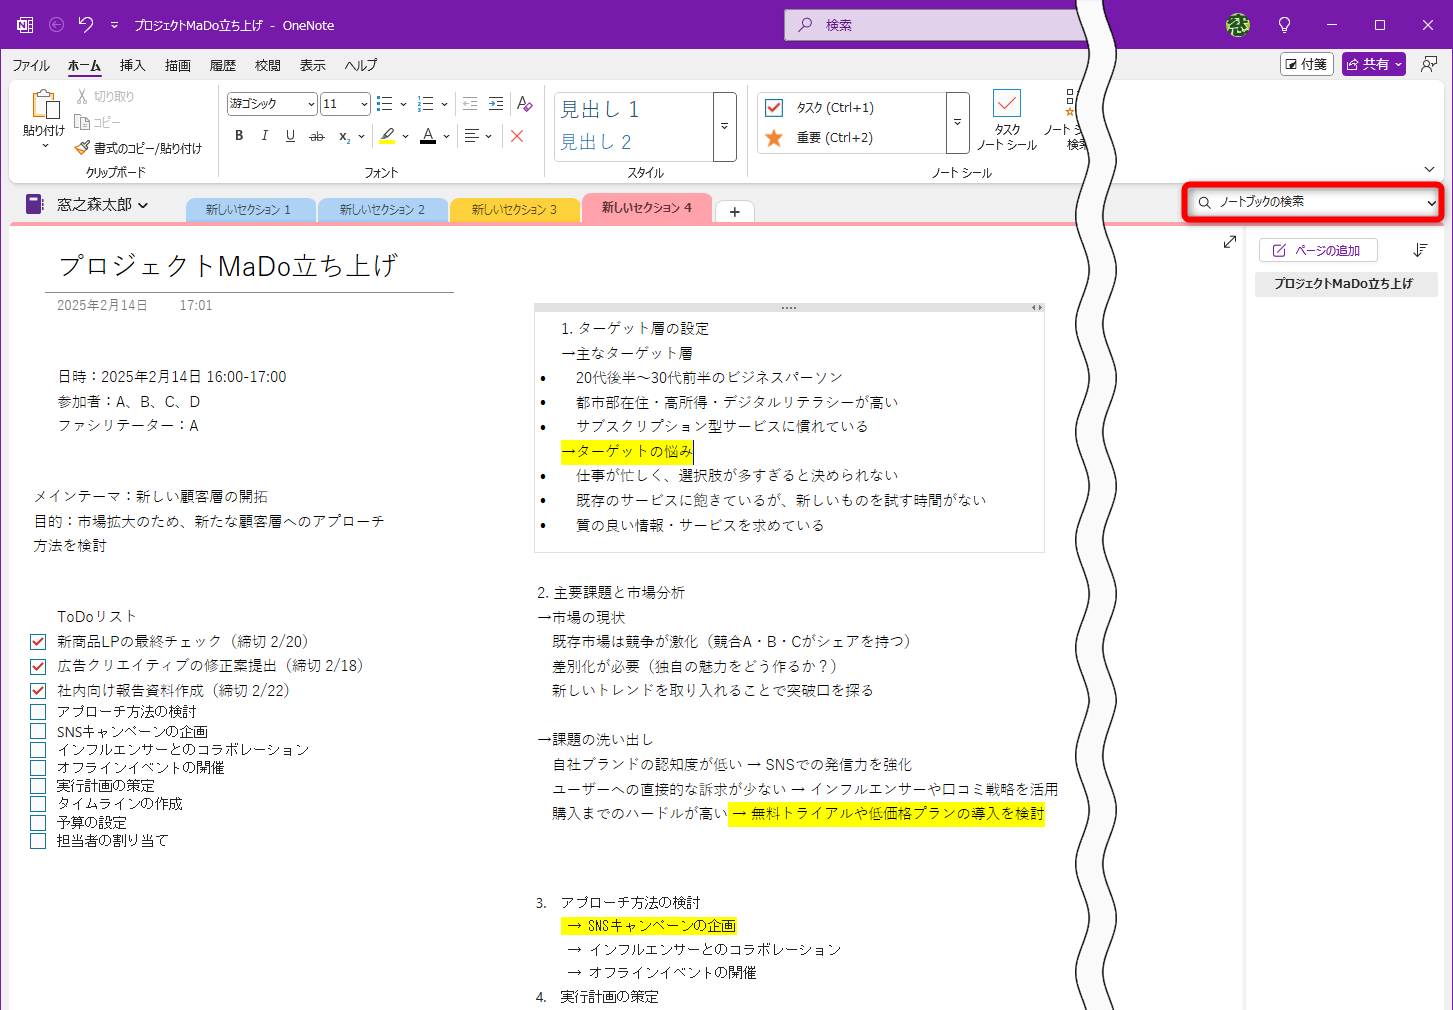
Task: Uncheck the completed 新商品LPの最終チェック todo item
Action: (x=37, y=642)
